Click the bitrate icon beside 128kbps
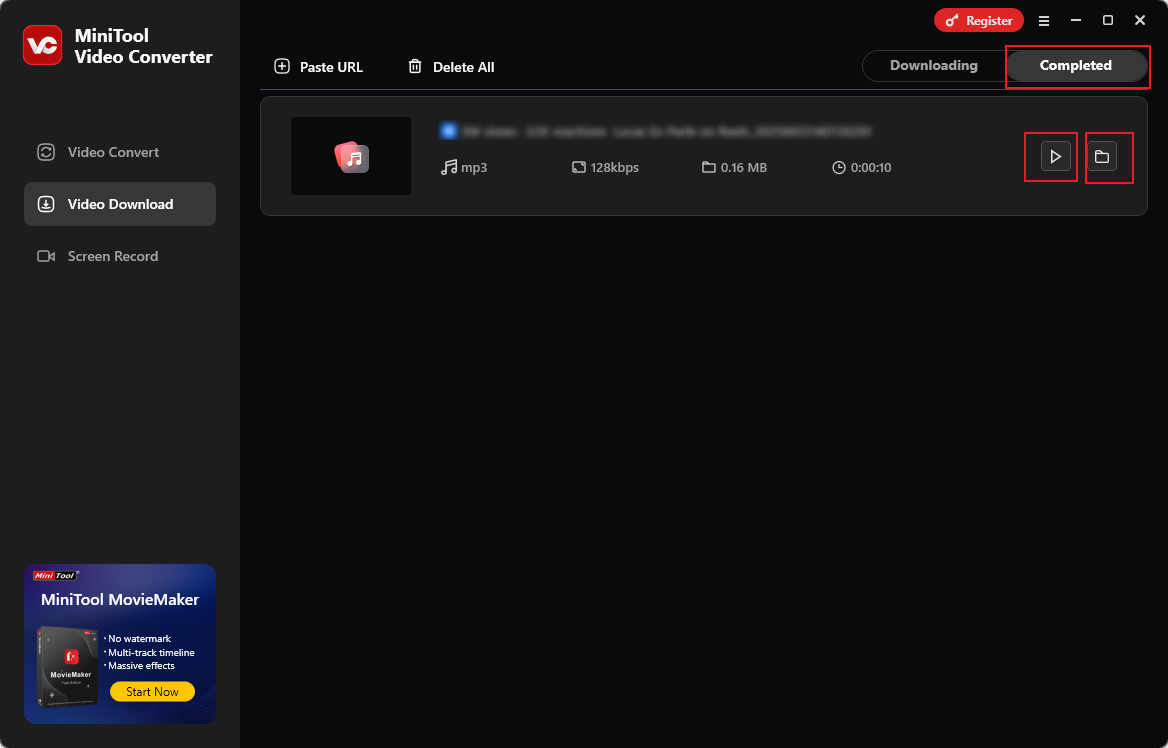 (x=579, y=167)
